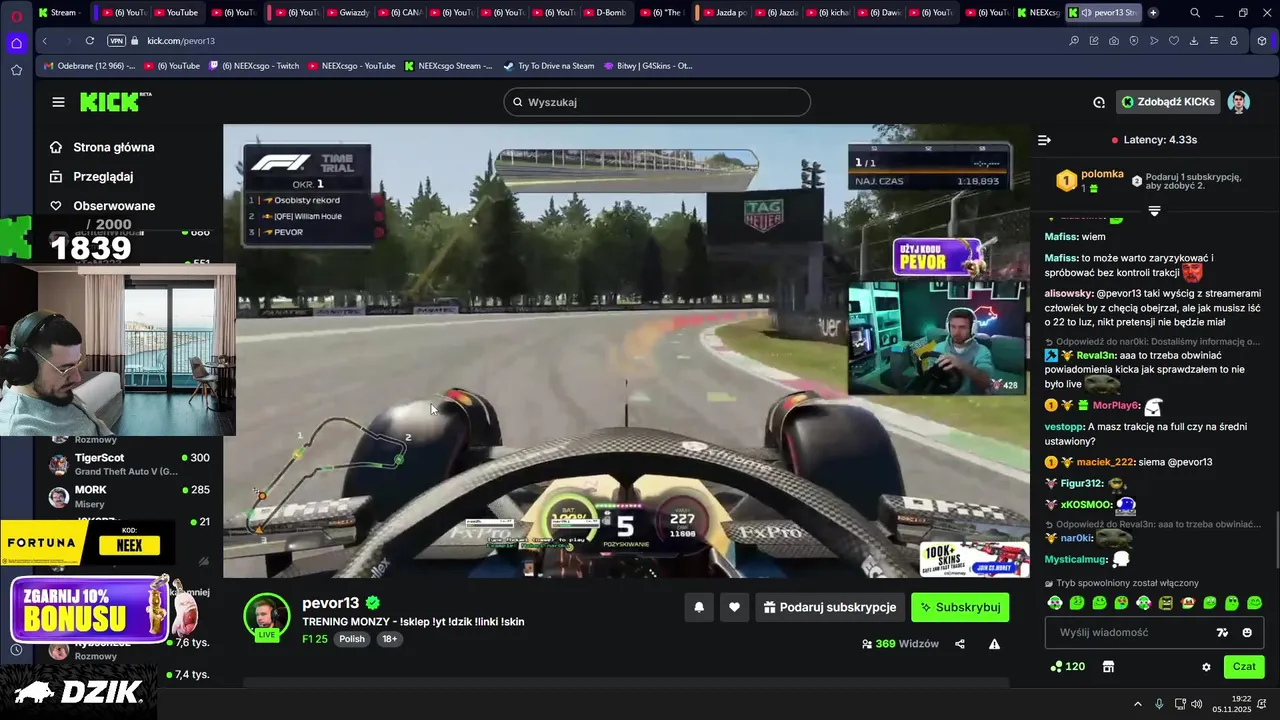Expand the gift leaderboard chevron
This screenshot has width=1280, height=720.
(1154, 211)
